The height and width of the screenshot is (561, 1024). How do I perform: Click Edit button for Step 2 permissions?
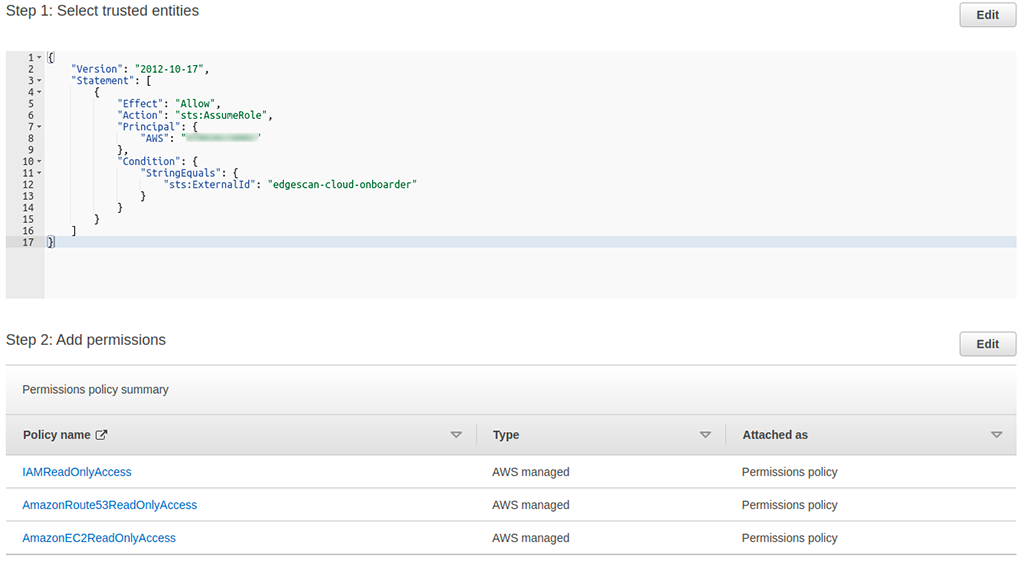(x=987, y=344)
